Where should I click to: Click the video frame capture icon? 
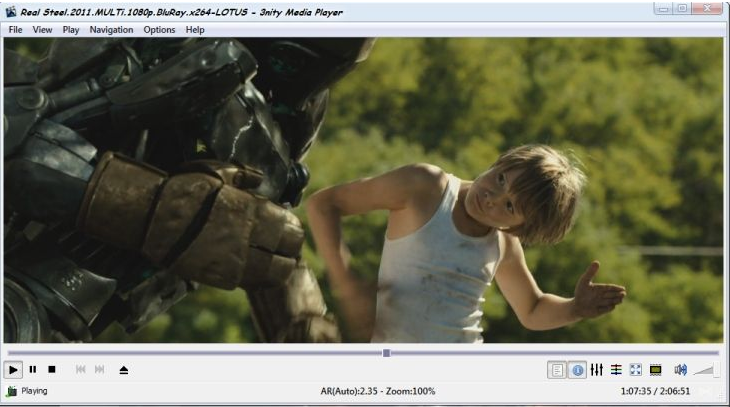656,370
